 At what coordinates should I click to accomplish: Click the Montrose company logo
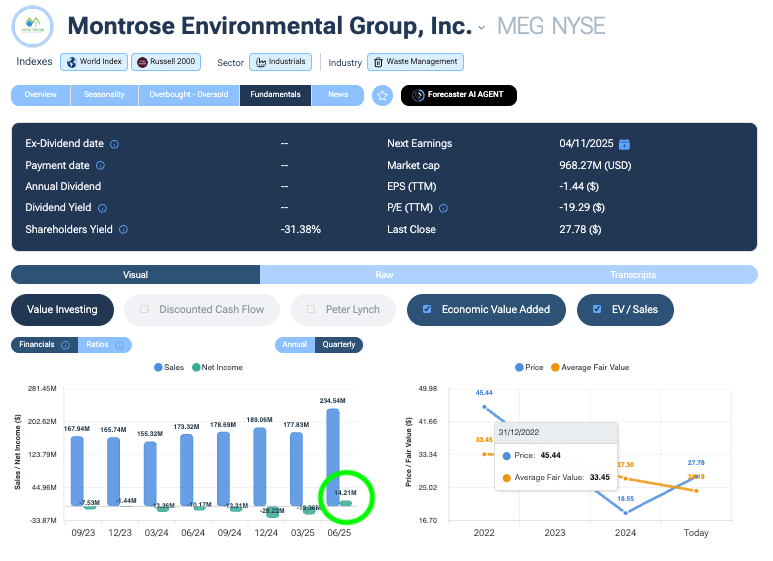point(33,27)
